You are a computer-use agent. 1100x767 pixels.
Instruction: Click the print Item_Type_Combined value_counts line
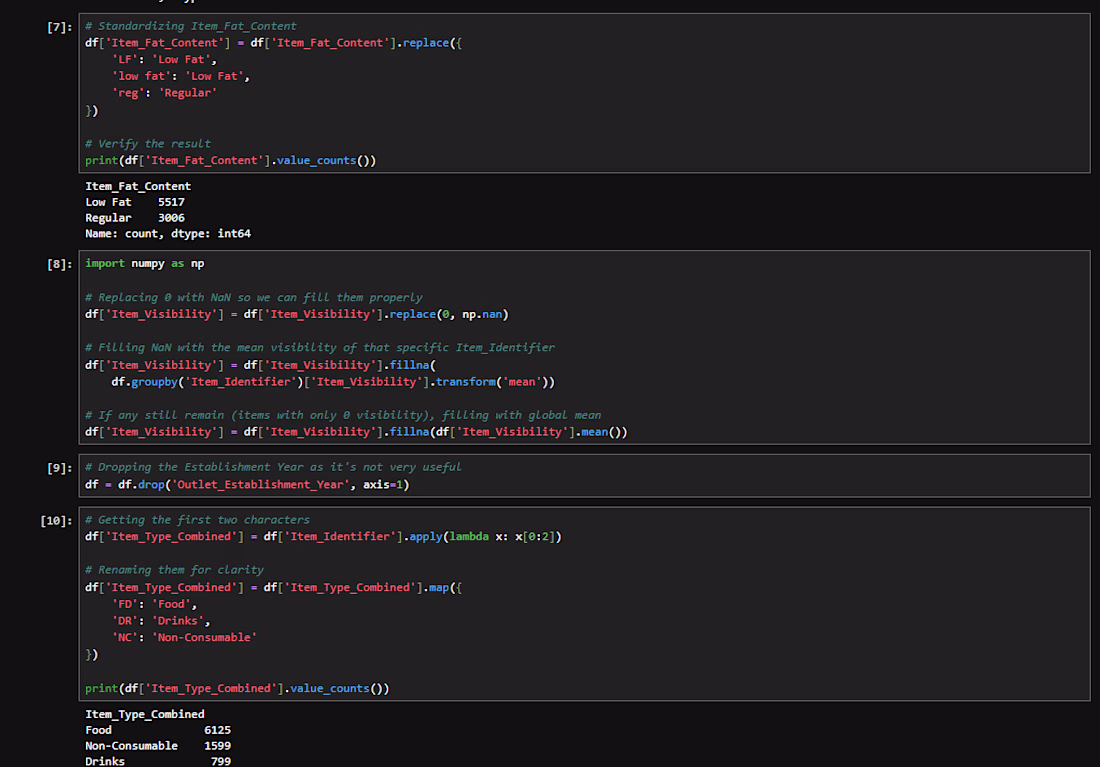click(x=237, y=689)
